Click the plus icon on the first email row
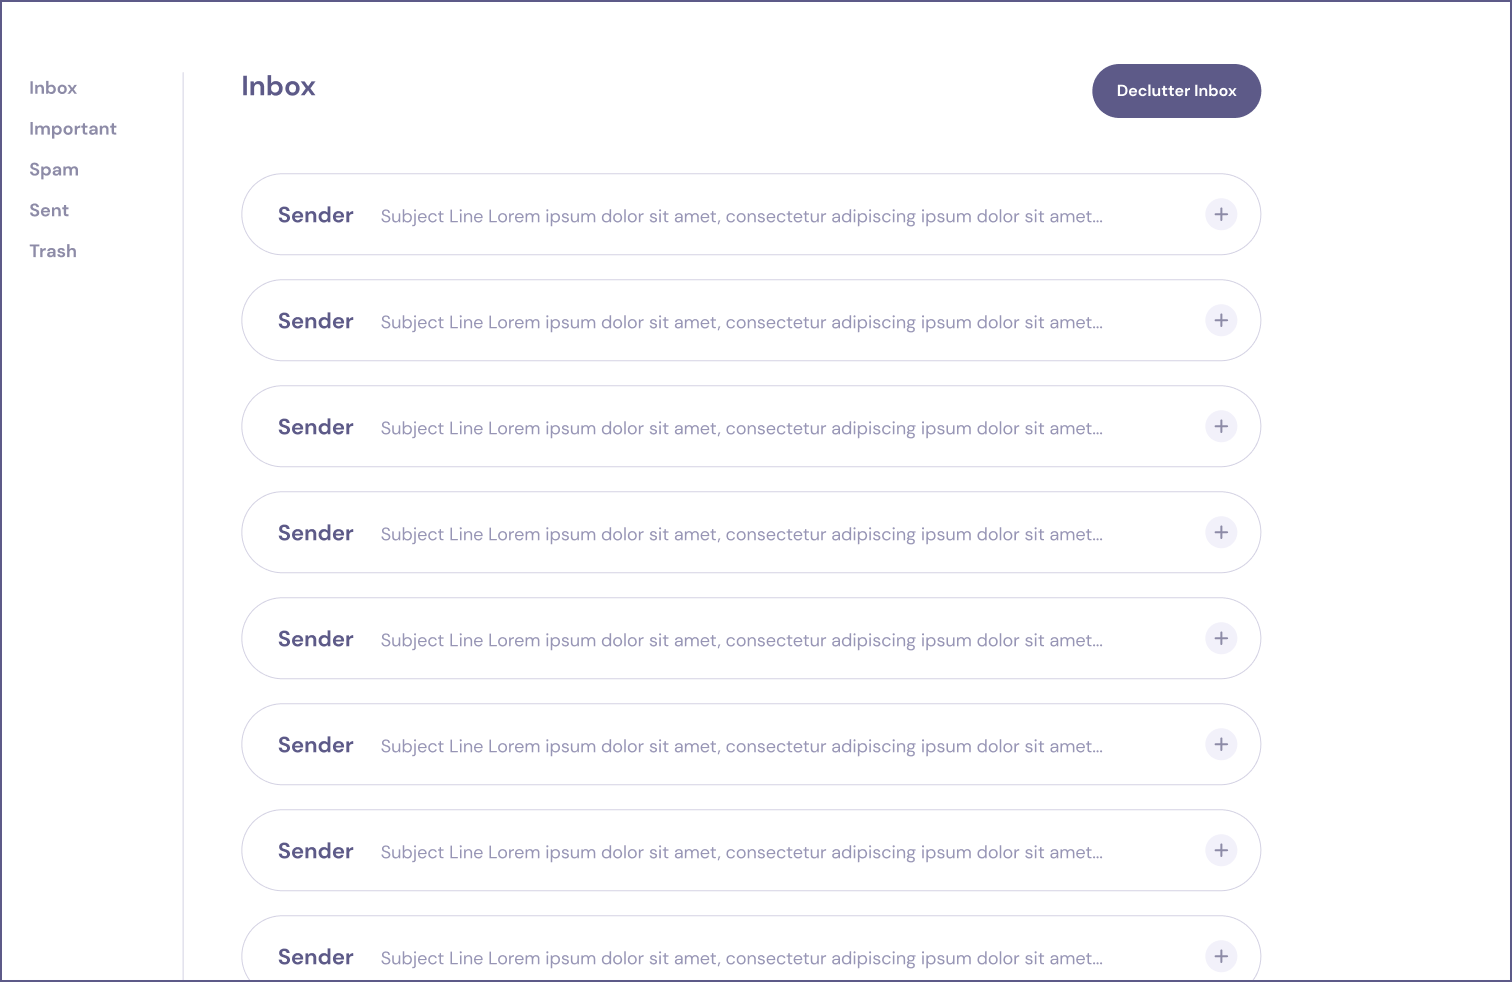The width and height of the screenshot is (1512, 982). 1221,214
